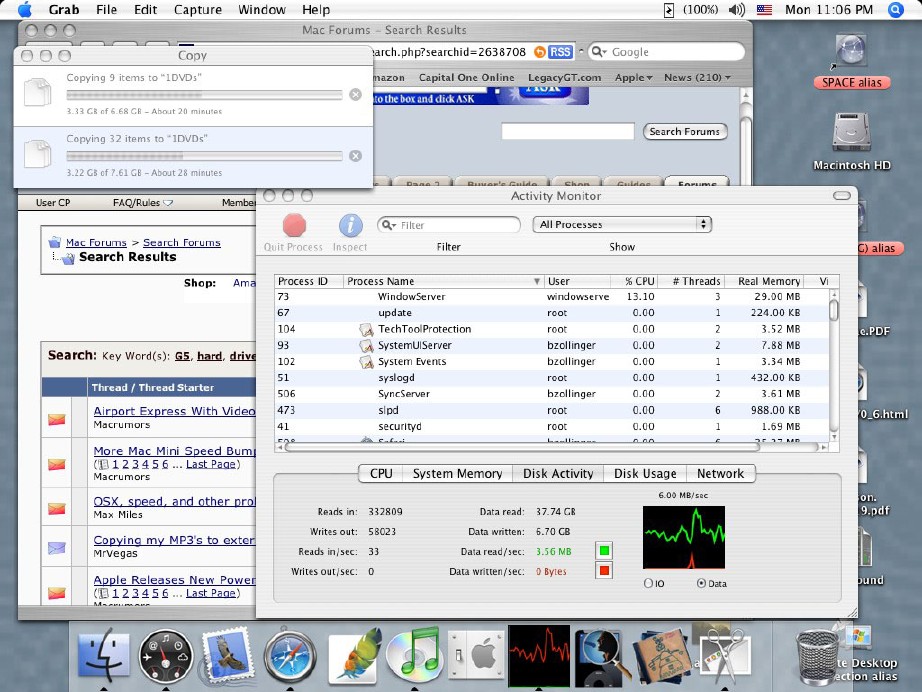Open the Window menu
The height and width of the screenshot is (692, 922).
(262, 9)
